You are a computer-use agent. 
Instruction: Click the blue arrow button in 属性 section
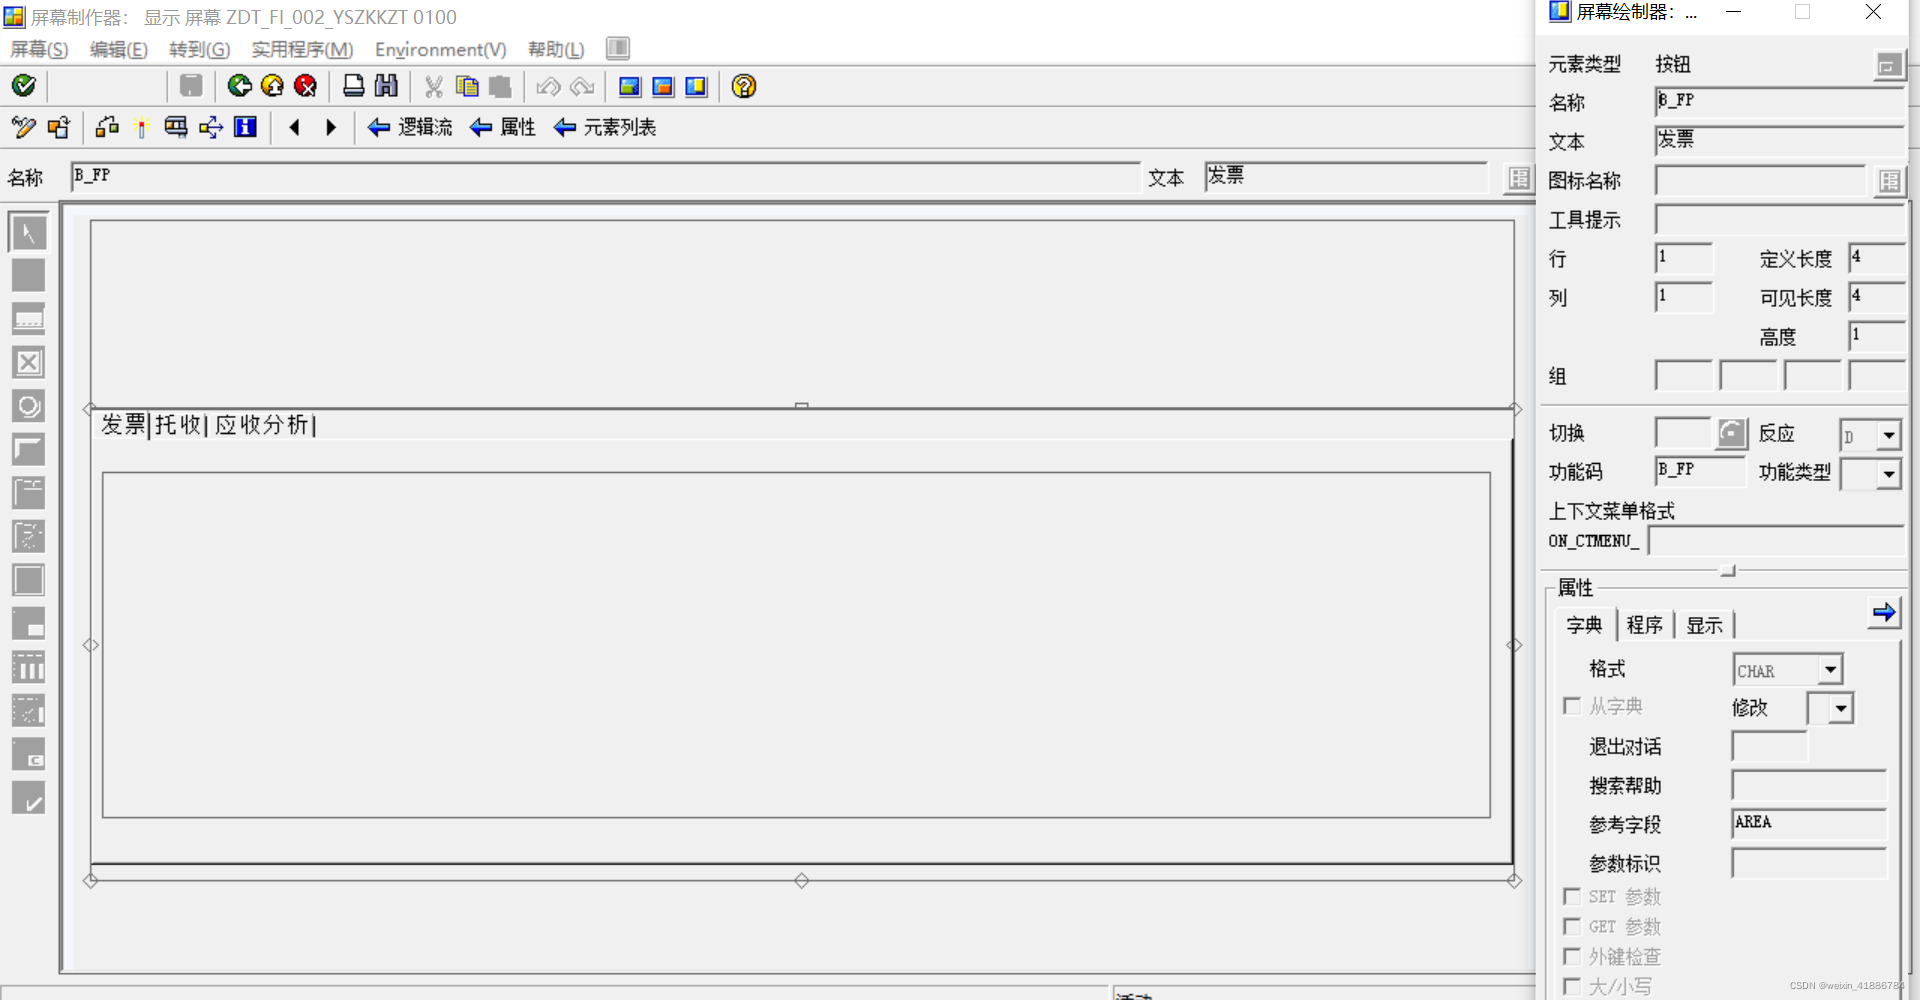tap(1884, 612)
